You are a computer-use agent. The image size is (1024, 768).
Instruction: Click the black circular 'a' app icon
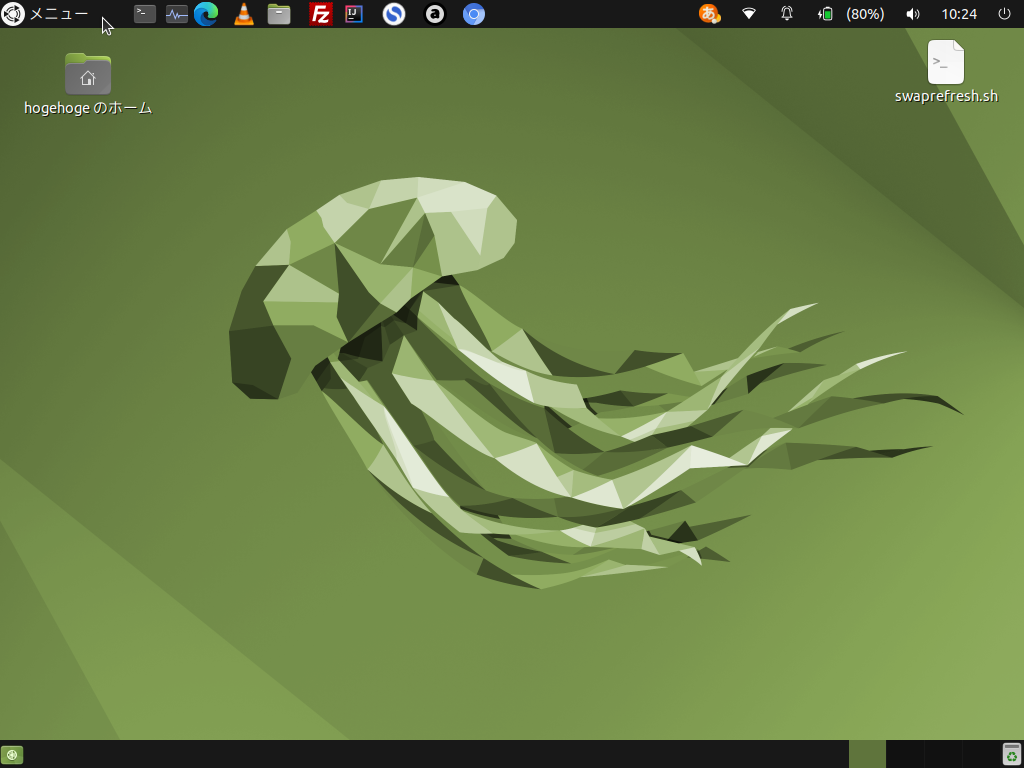(x=434, y=14)
